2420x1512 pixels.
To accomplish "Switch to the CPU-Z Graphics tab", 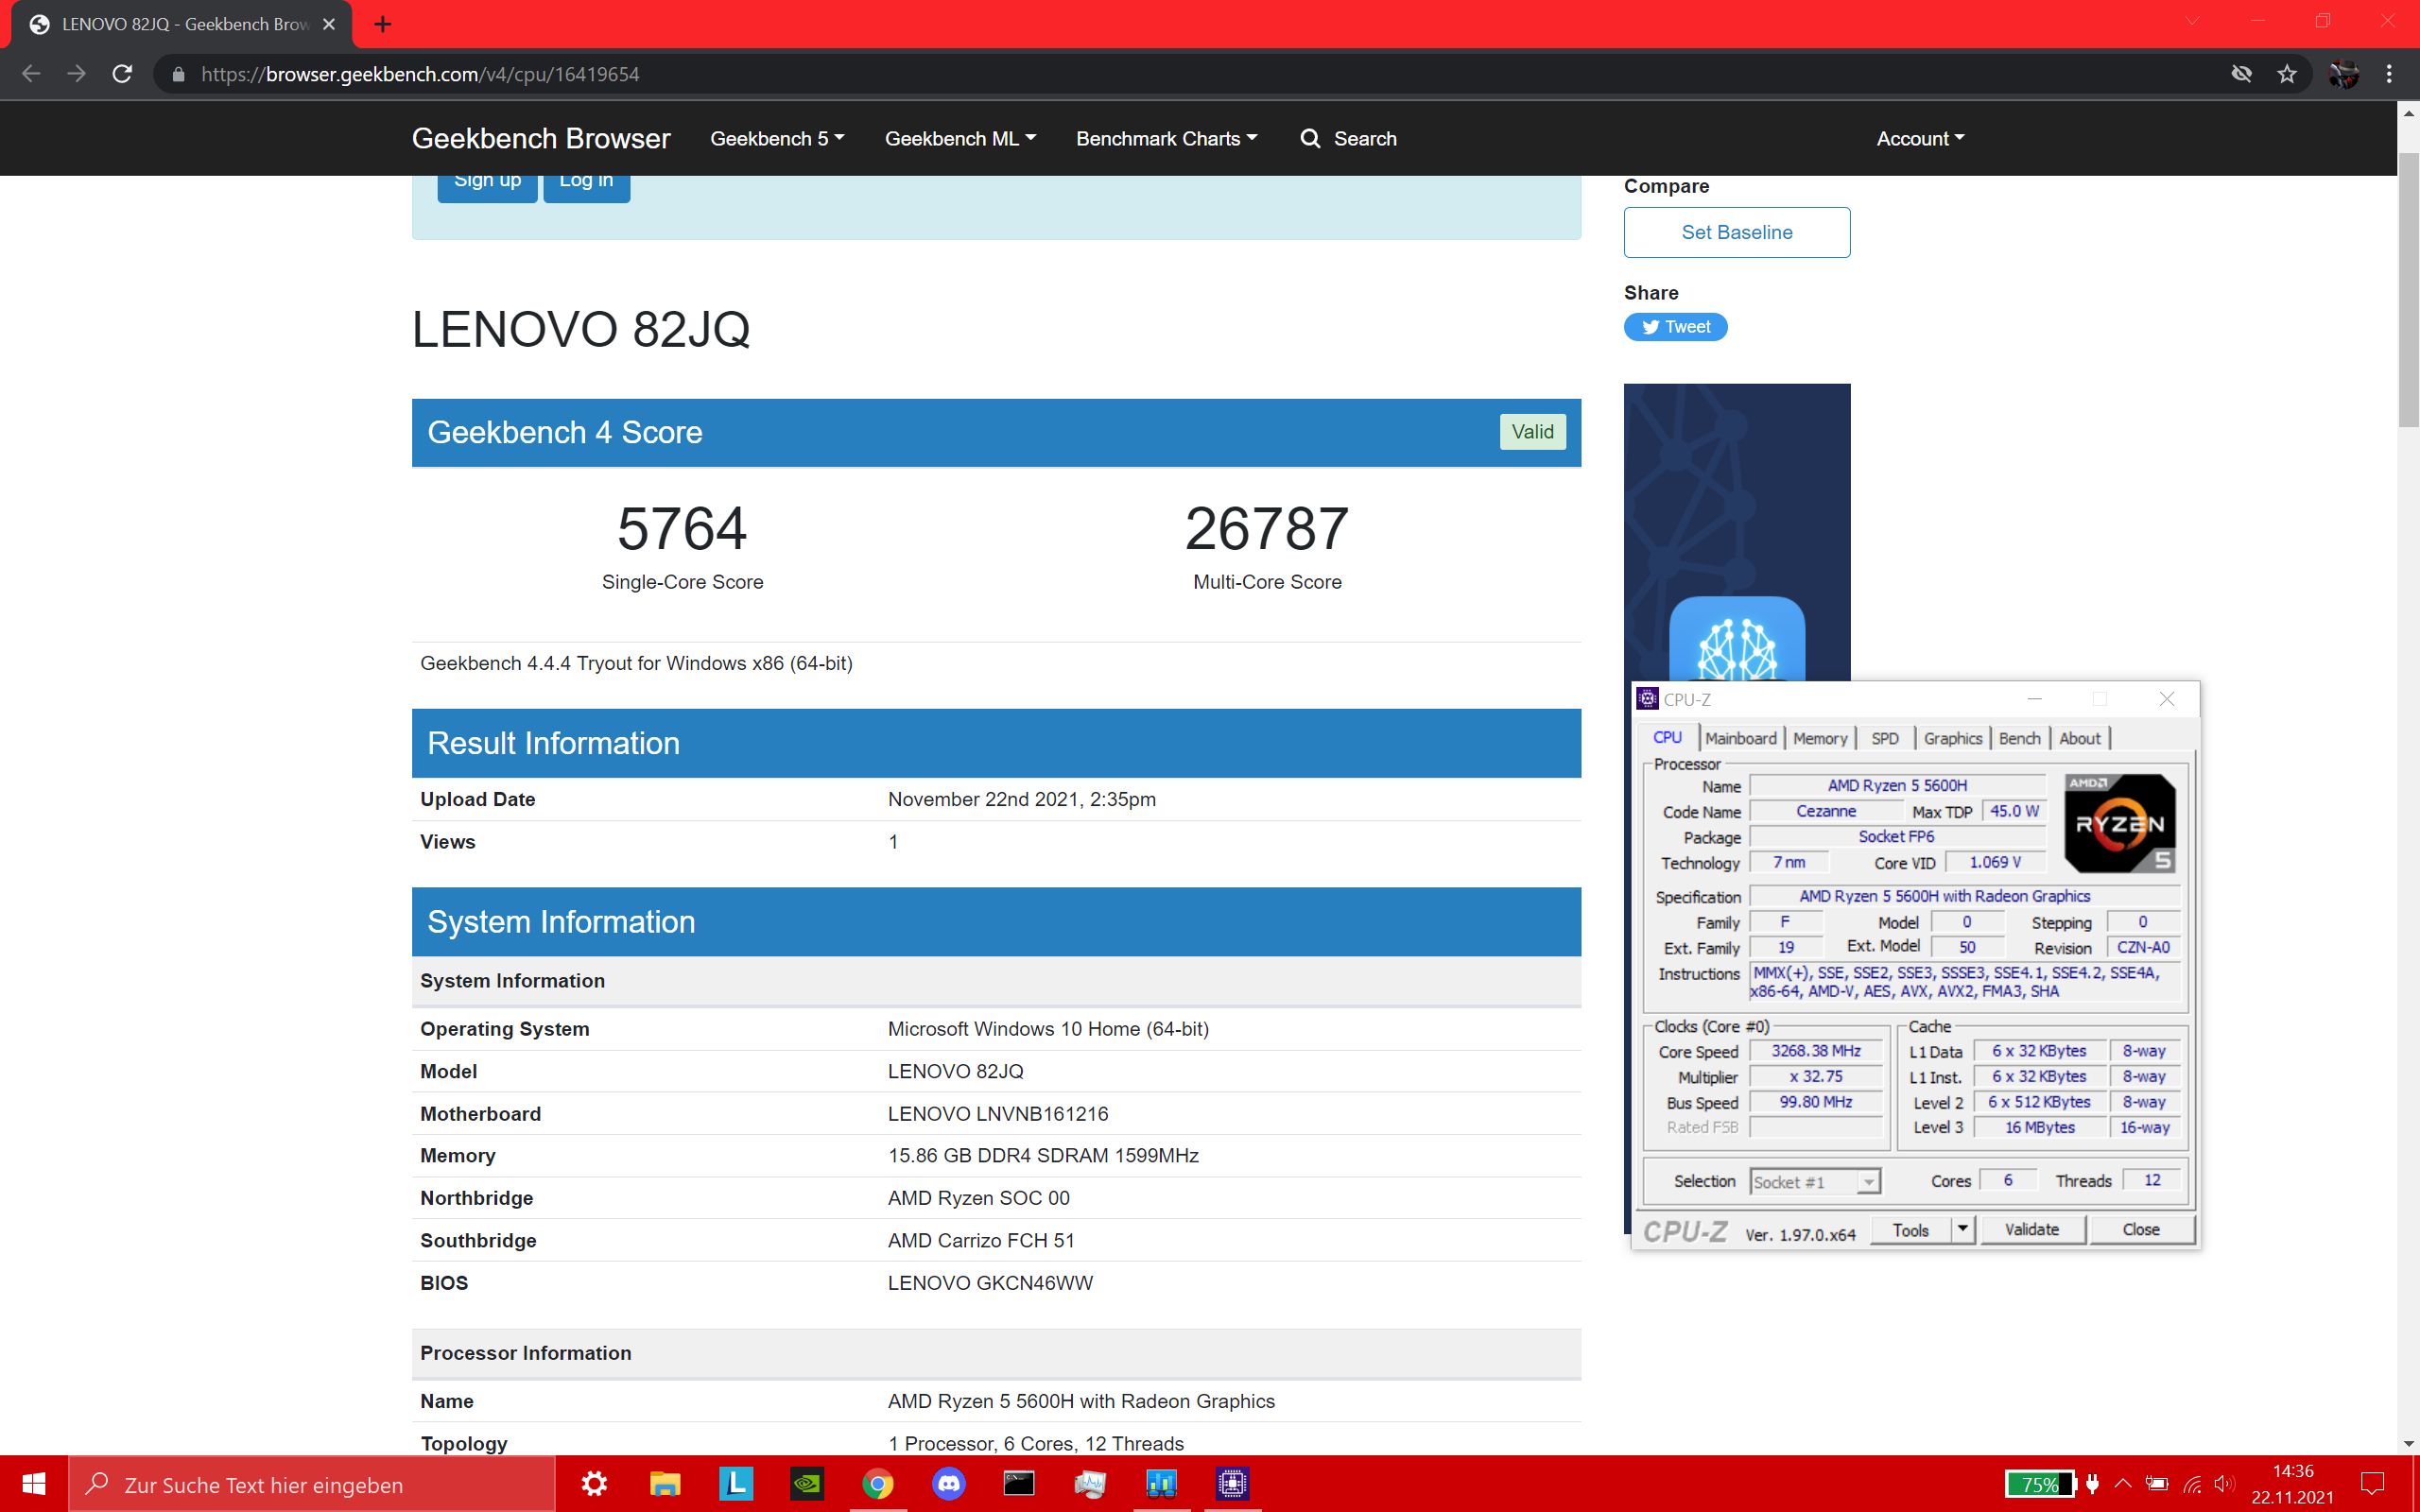I will pos(1952,738).
